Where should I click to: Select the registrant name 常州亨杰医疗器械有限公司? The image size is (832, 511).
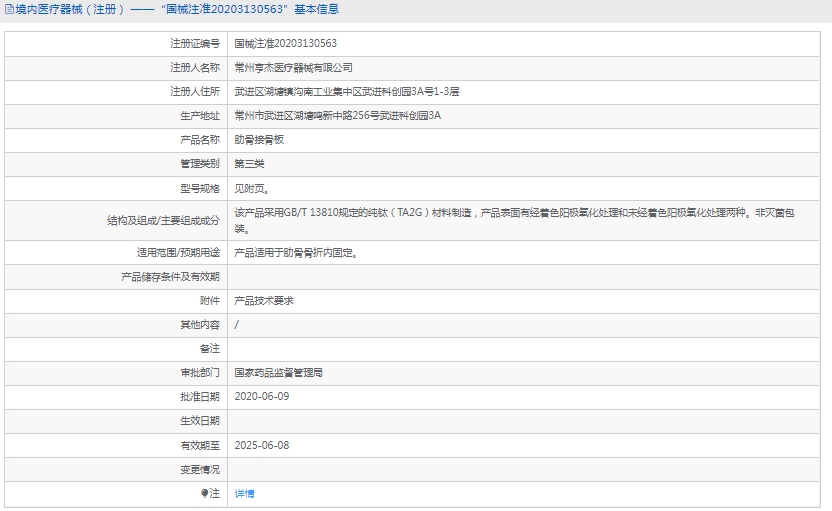click(x=293, y=67)
